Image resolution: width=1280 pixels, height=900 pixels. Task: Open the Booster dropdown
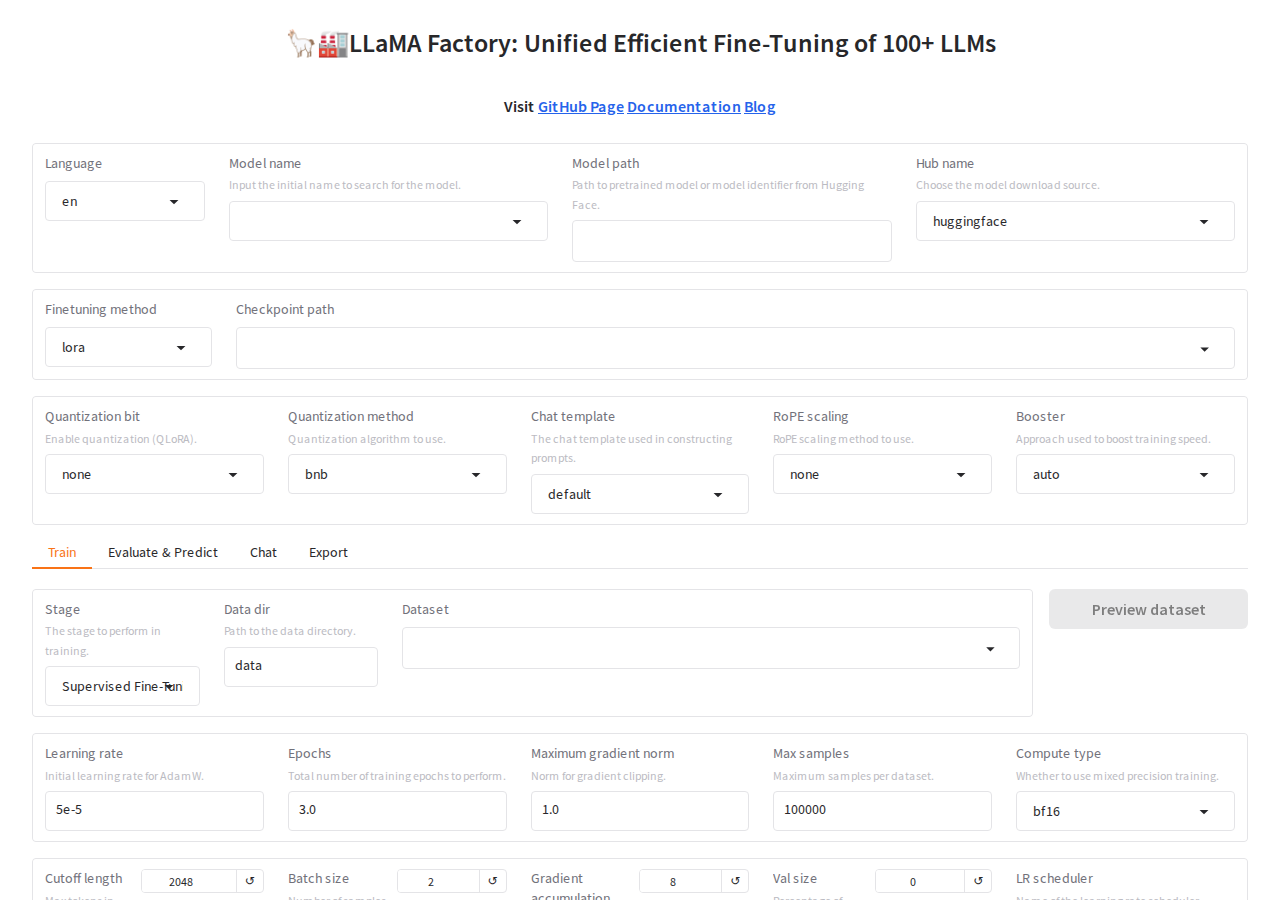pos(1125,474)
